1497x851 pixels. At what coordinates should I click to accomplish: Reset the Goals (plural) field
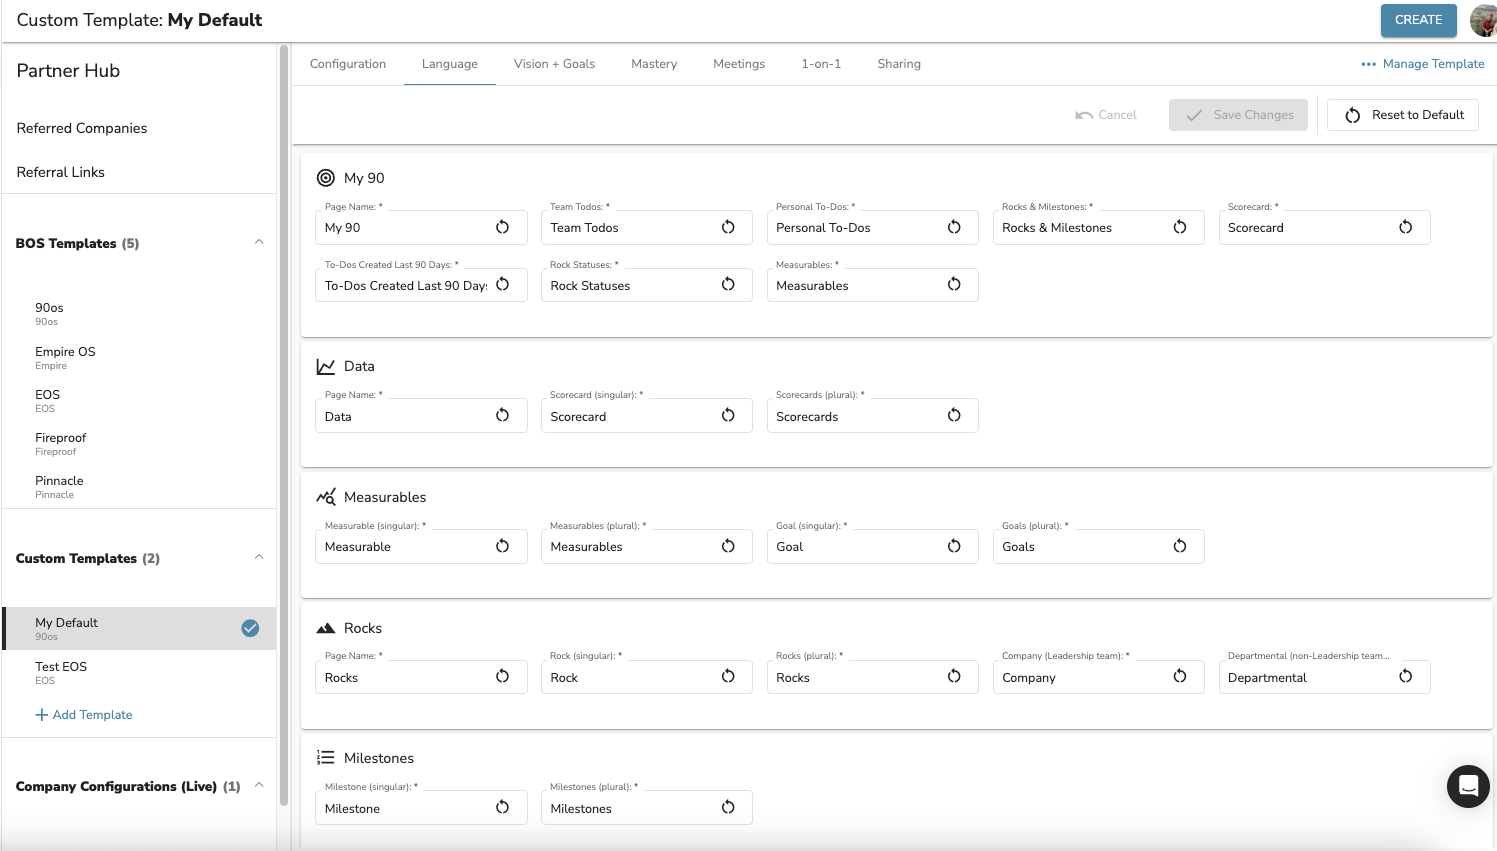tap(1181, 546)
